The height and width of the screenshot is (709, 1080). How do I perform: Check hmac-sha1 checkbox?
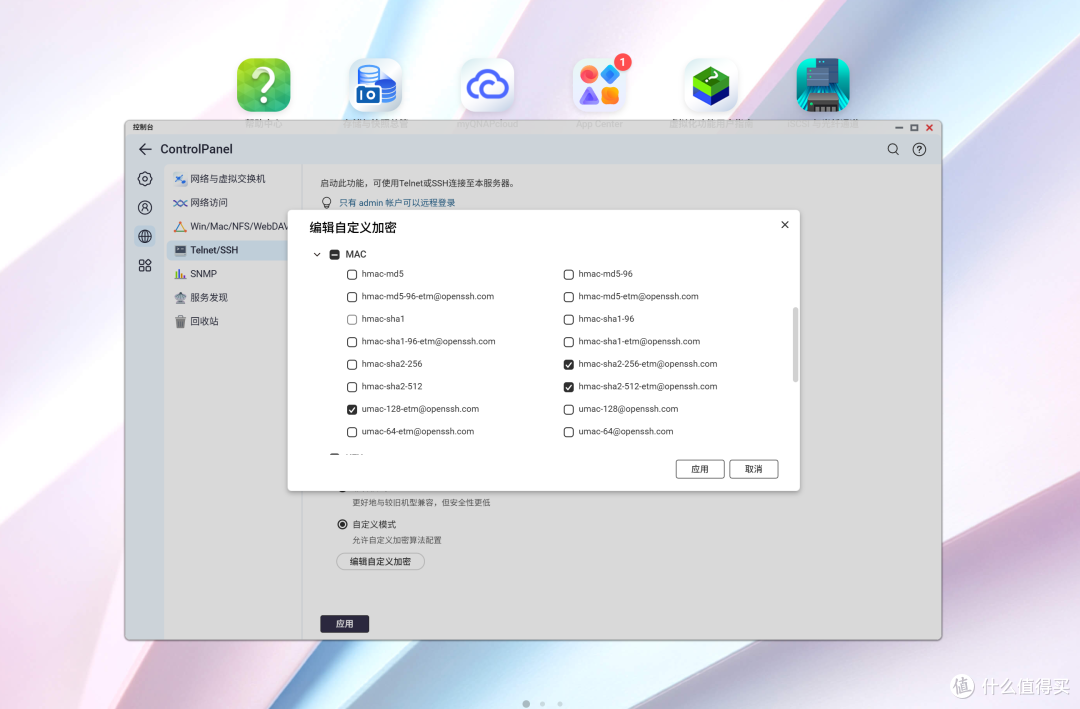352,320
